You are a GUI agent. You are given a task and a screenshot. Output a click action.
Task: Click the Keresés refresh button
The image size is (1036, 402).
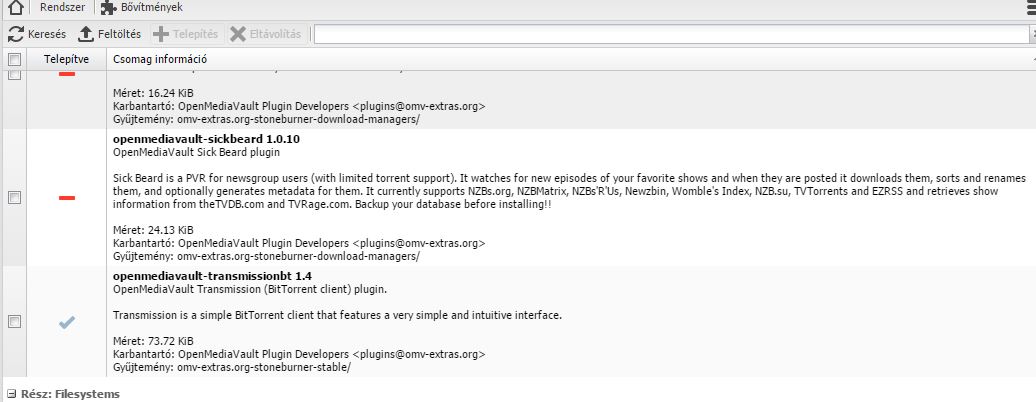(37, 34)
